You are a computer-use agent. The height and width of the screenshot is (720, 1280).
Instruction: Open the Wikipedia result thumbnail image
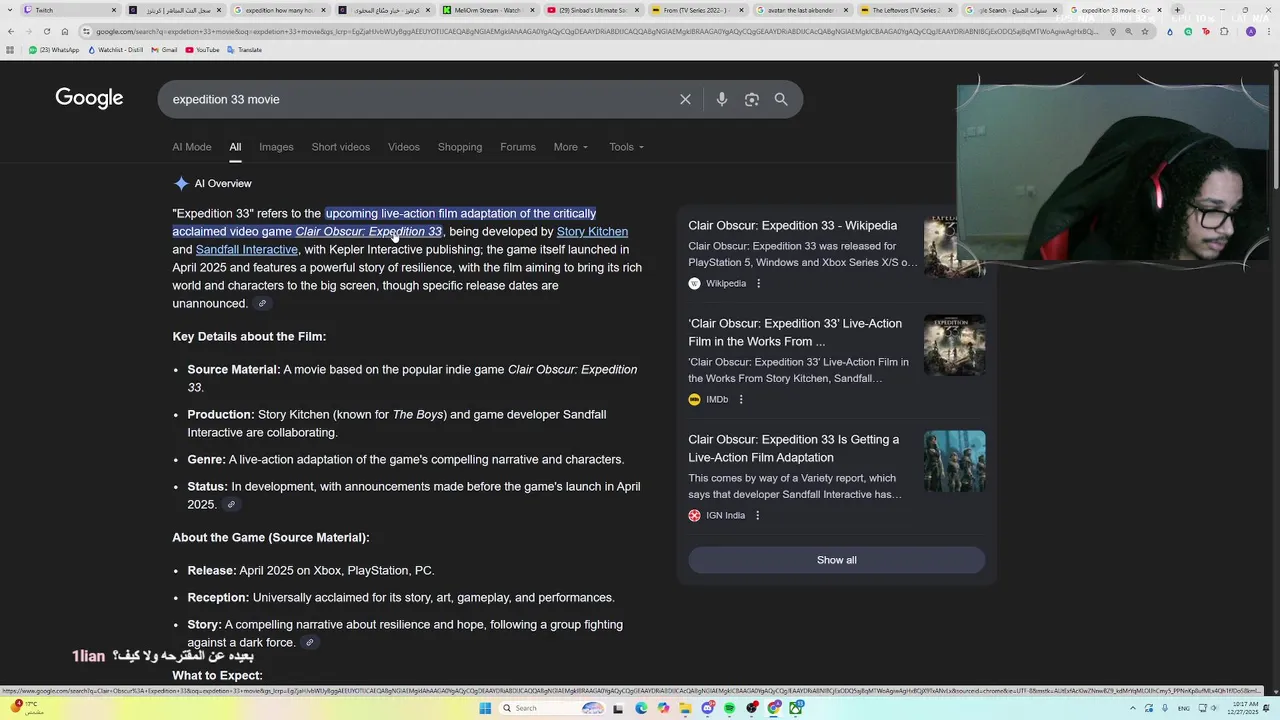click(x=954, y=246)
